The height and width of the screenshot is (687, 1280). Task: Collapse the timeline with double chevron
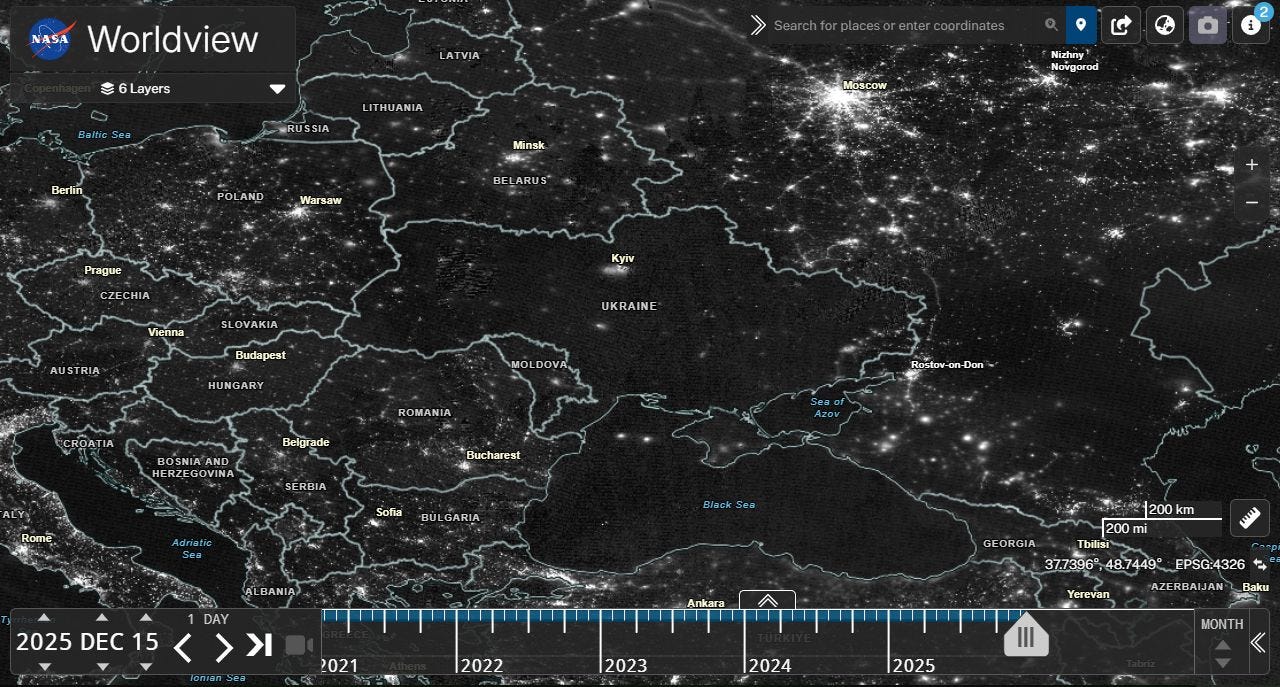click(x=1258, y=643)
